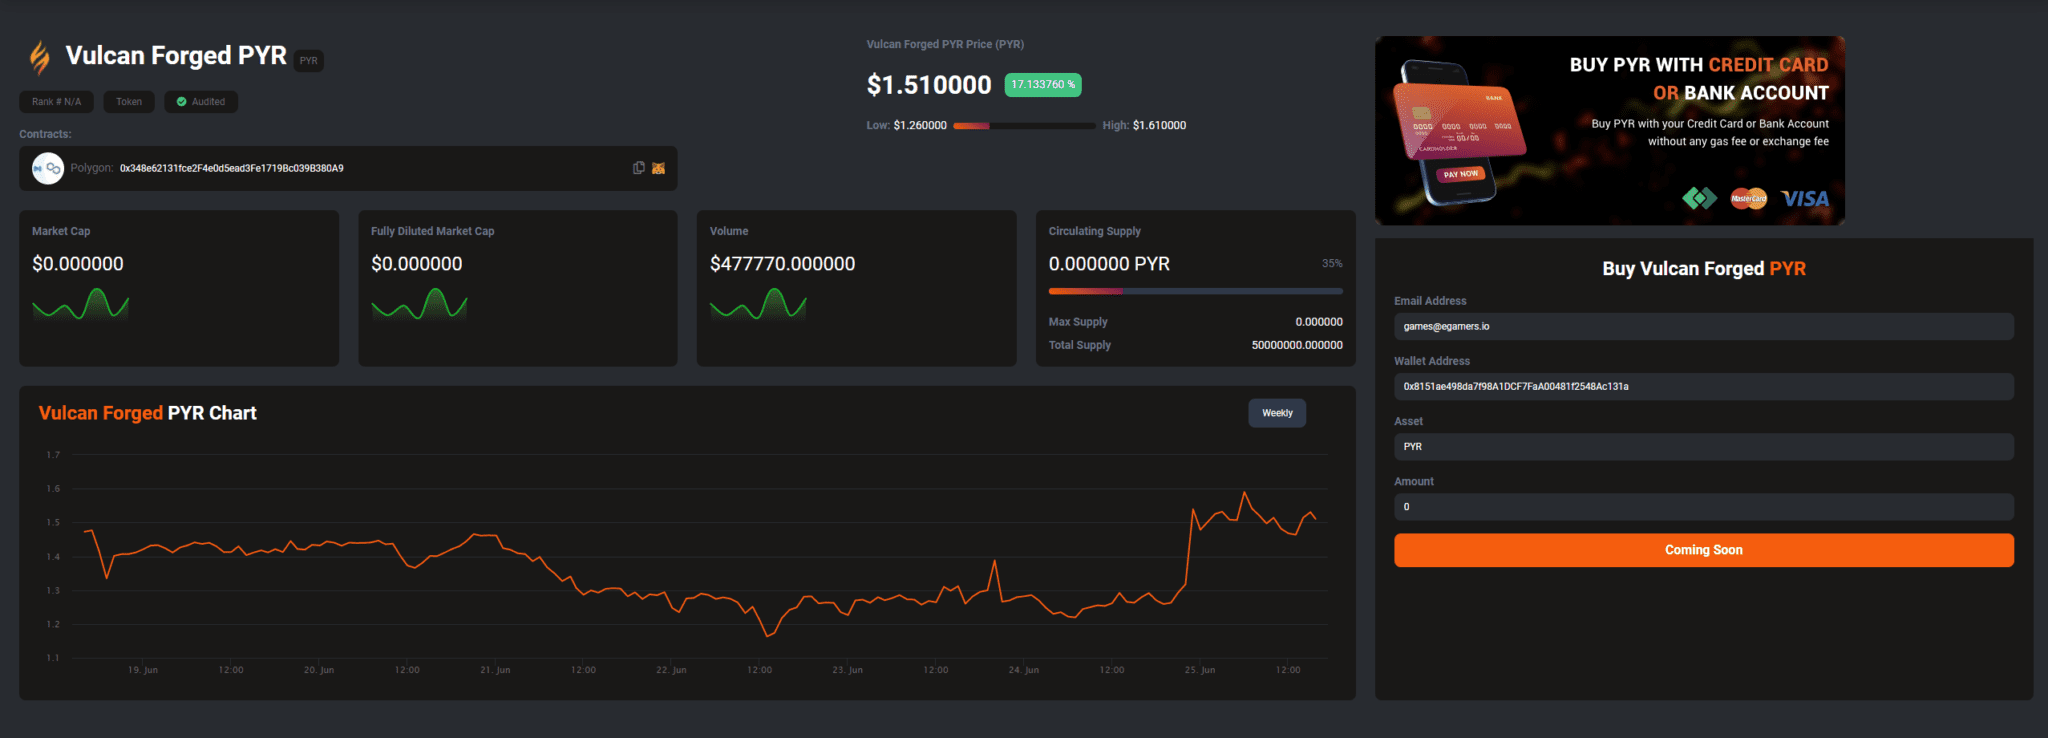This screenshot has height=738, width=2048.
Task: Click the Polygon contract address text
Action: pyautogui.click(x=231, y=168)
